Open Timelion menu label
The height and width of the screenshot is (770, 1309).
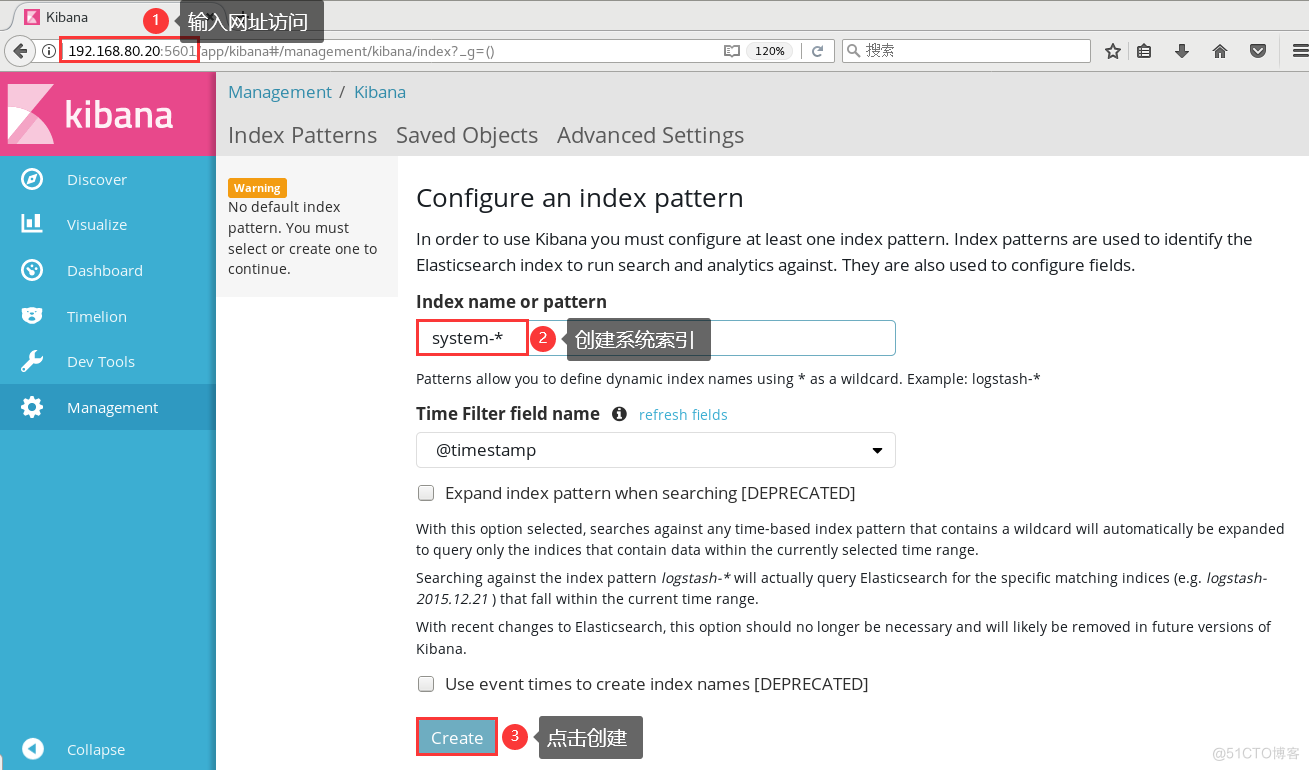[97, 317]
